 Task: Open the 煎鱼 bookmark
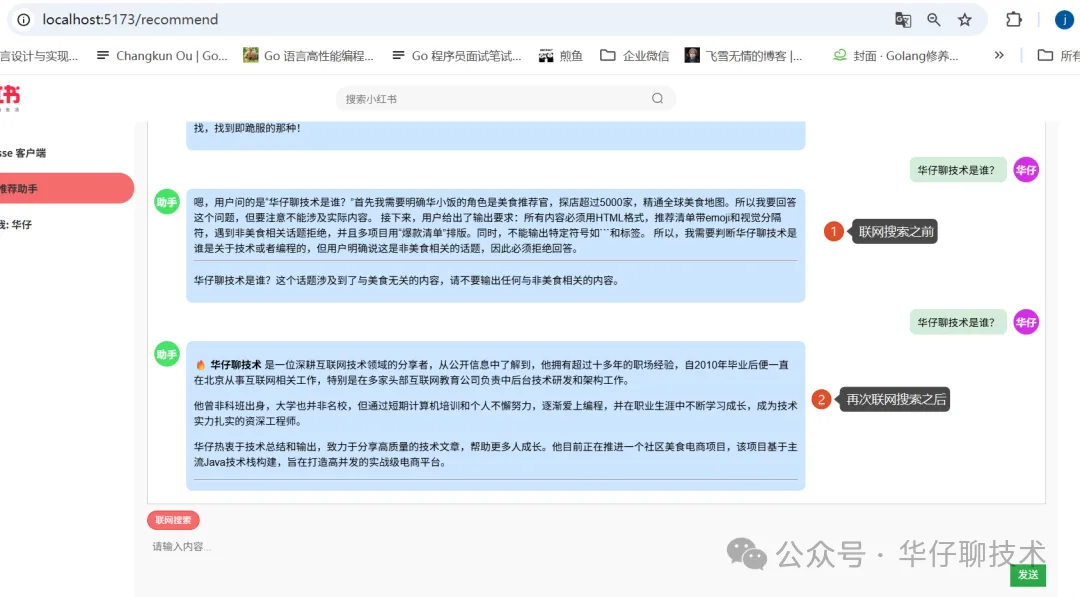tap(561, 56)
